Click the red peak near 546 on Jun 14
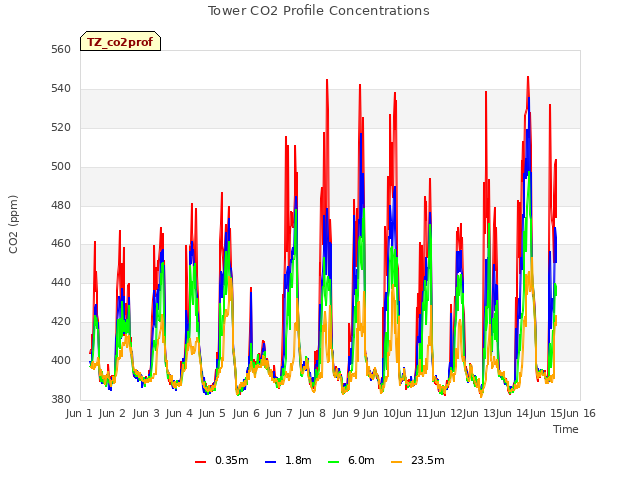640x480 pixels. 528,78
